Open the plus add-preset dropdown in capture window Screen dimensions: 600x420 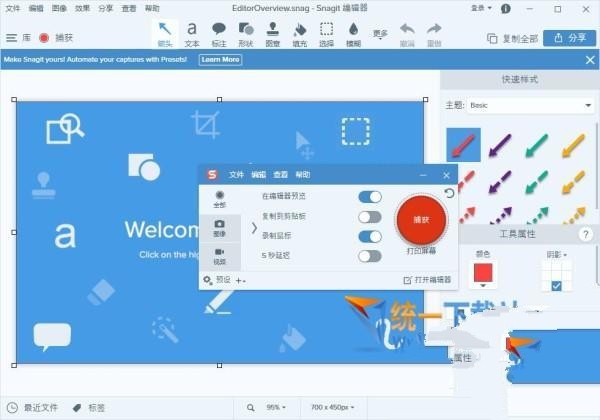[240, 281]
